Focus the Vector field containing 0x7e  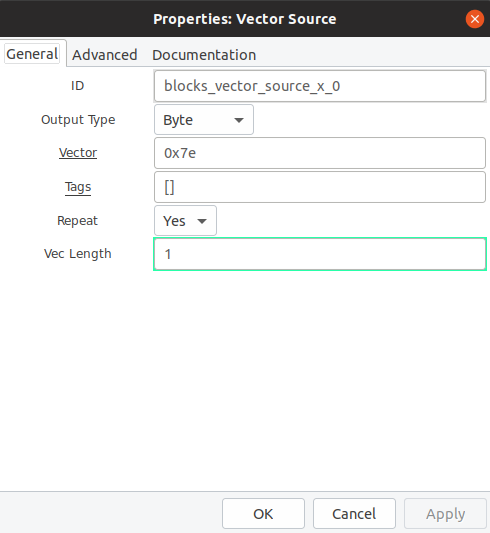click(x=320, y=153)
